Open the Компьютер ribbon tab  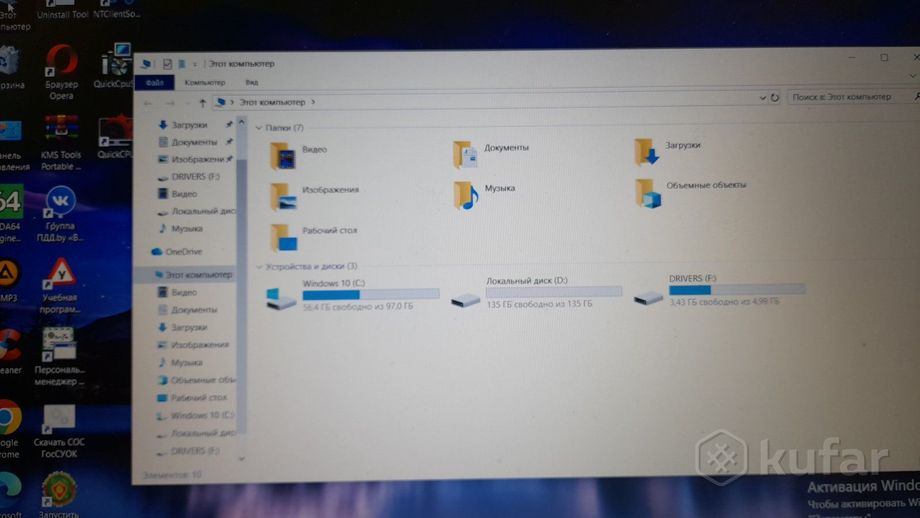click(x=205, y=83)
